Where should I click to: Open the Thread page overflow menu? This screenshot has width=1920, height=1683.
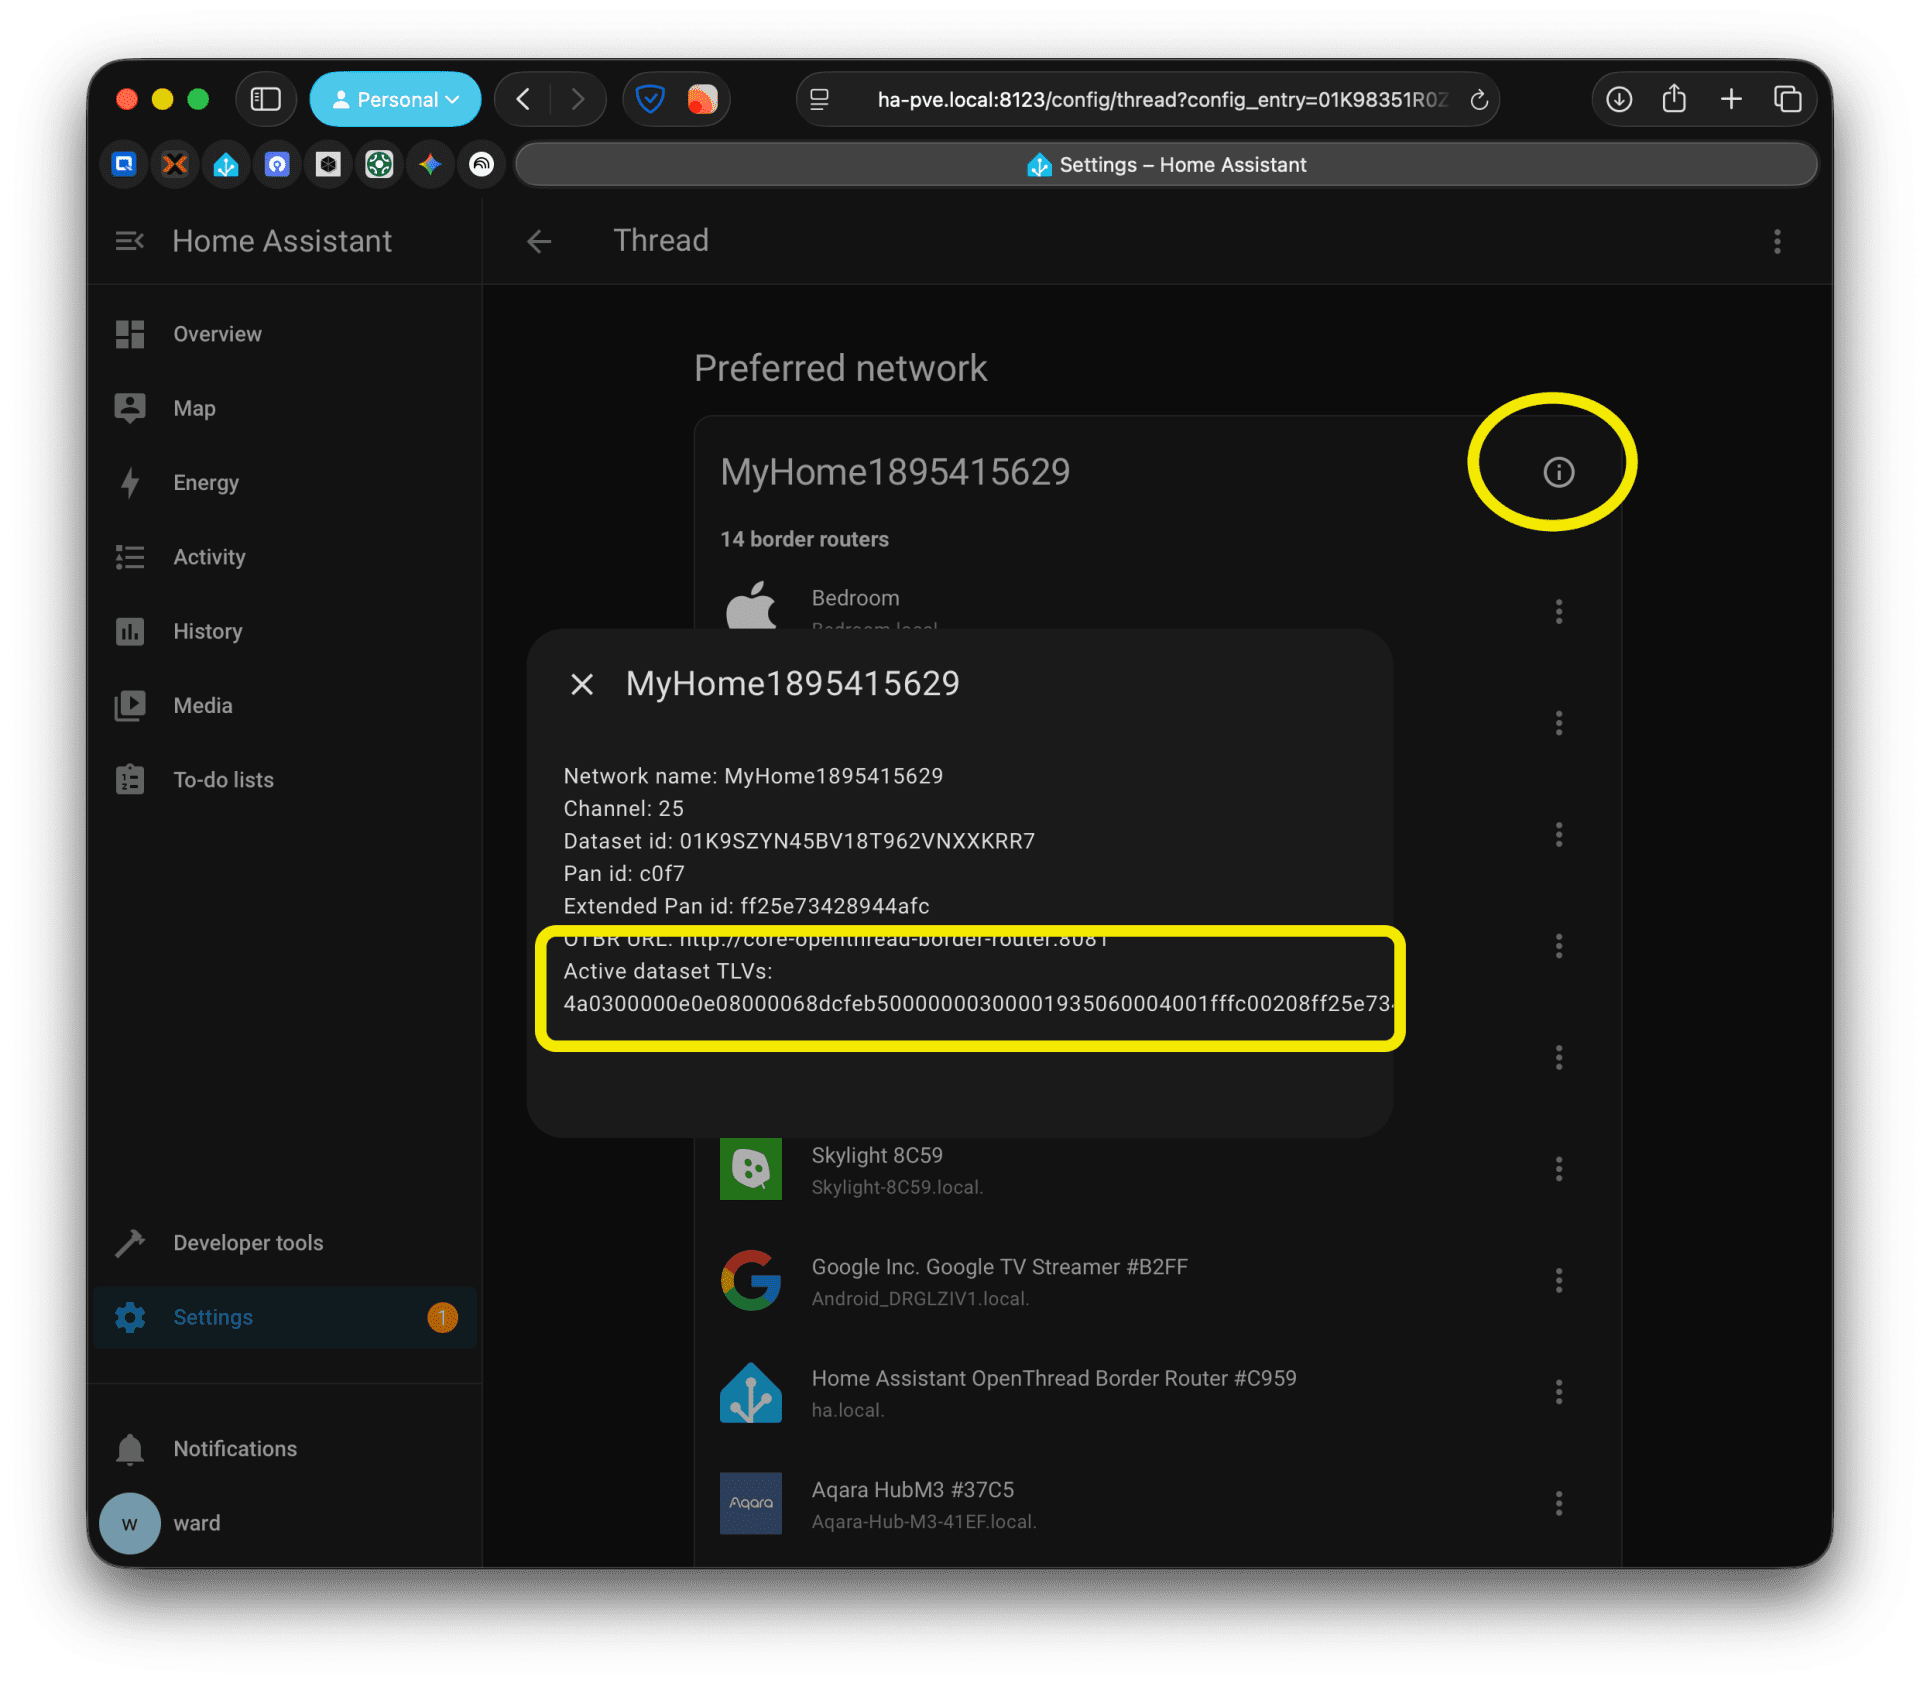point(1777,241)
